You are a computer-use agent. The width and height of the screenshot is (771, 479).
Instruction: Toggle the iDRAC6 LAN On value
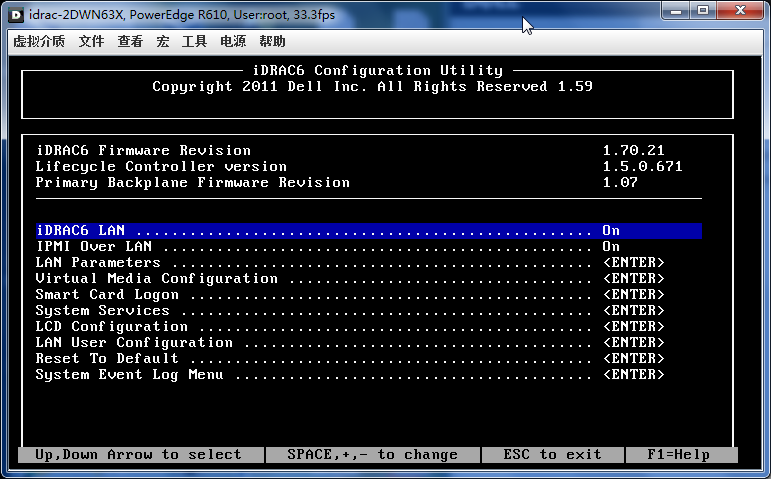pos(611,231)
